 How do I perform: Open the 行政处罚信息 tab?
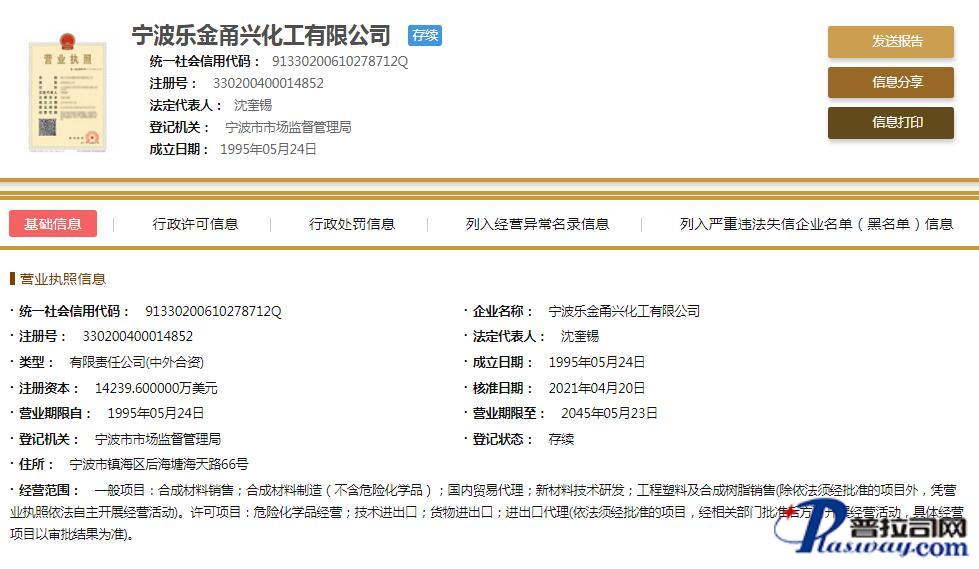point(352,224)
